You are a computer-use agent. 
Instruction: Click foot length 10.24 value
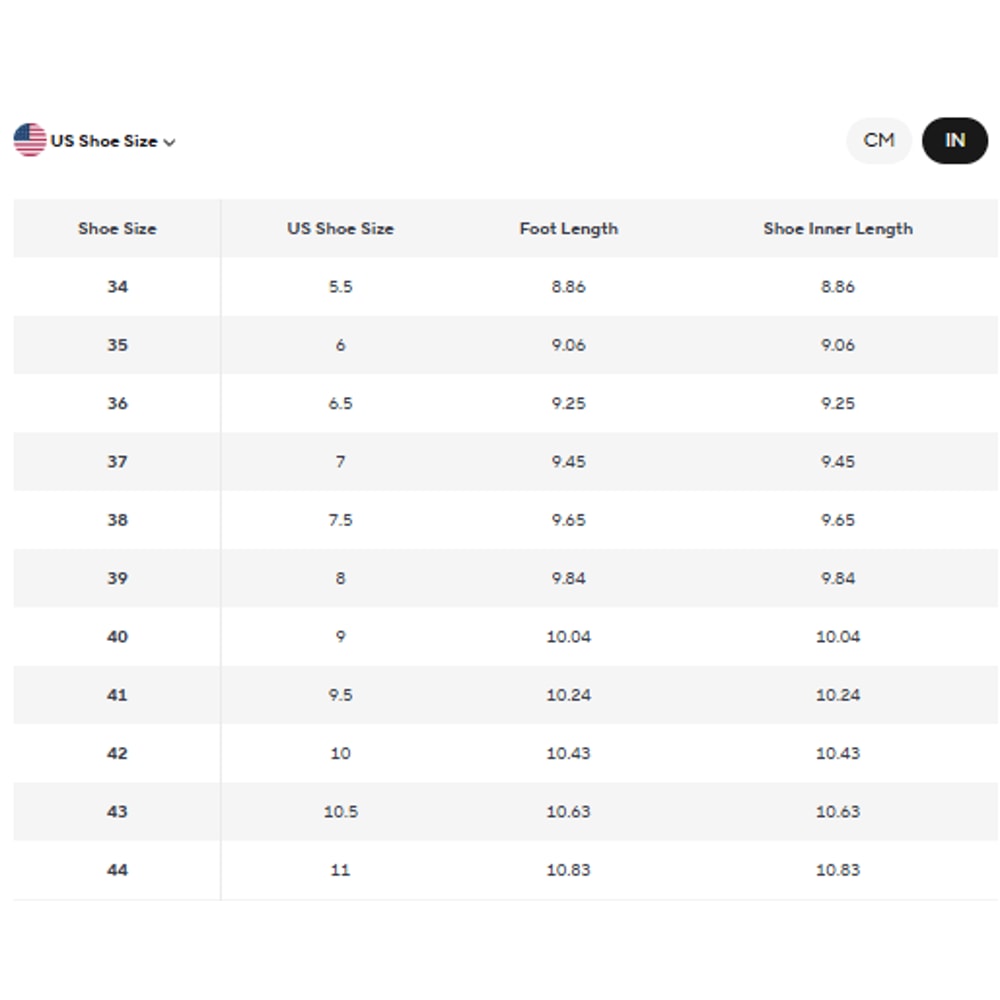[568, 695]
